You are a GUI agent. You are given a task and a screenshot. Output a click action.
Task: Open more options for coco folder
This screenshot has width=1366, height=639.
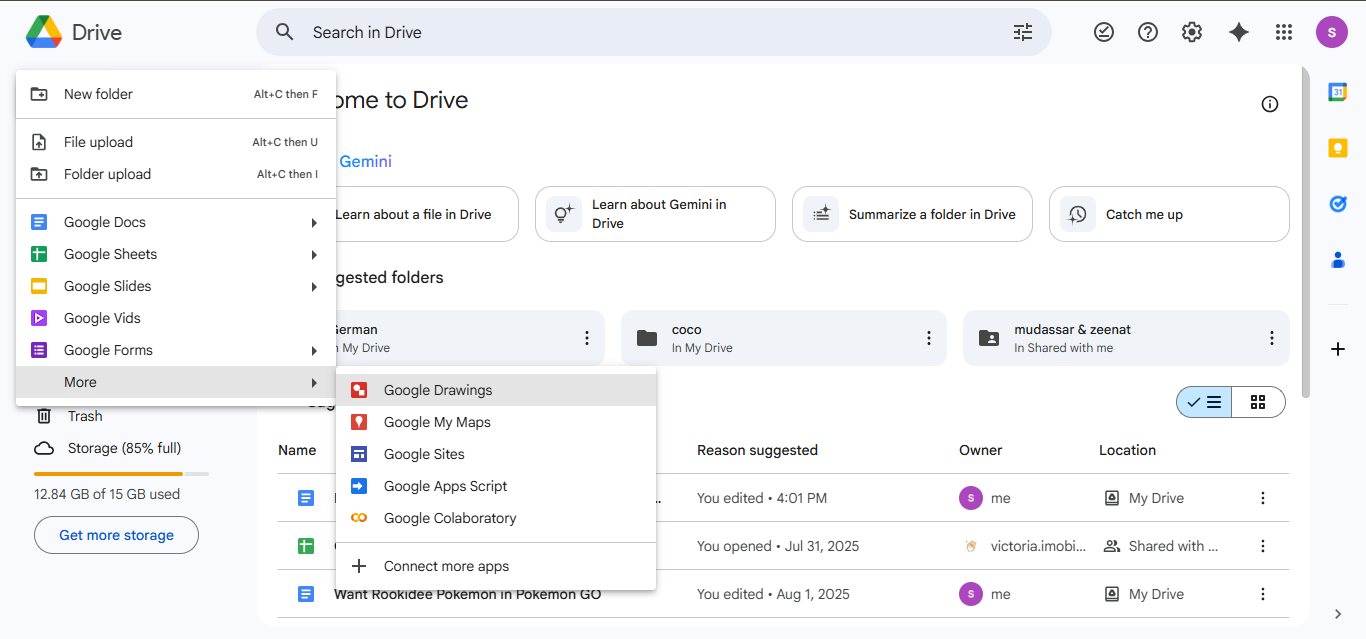pos(929,338)
